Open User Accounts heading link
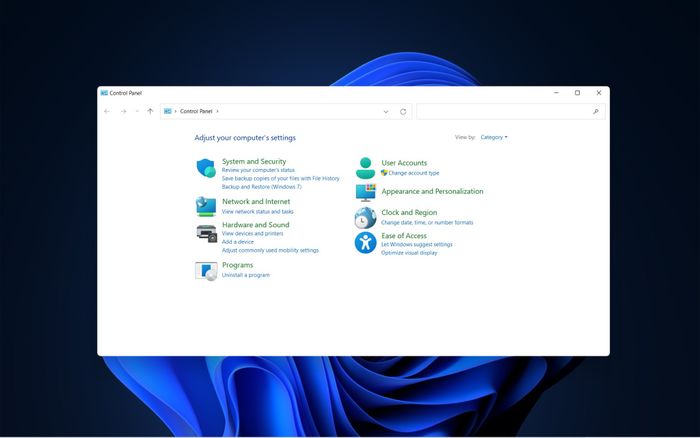 (x=404, y=163)
